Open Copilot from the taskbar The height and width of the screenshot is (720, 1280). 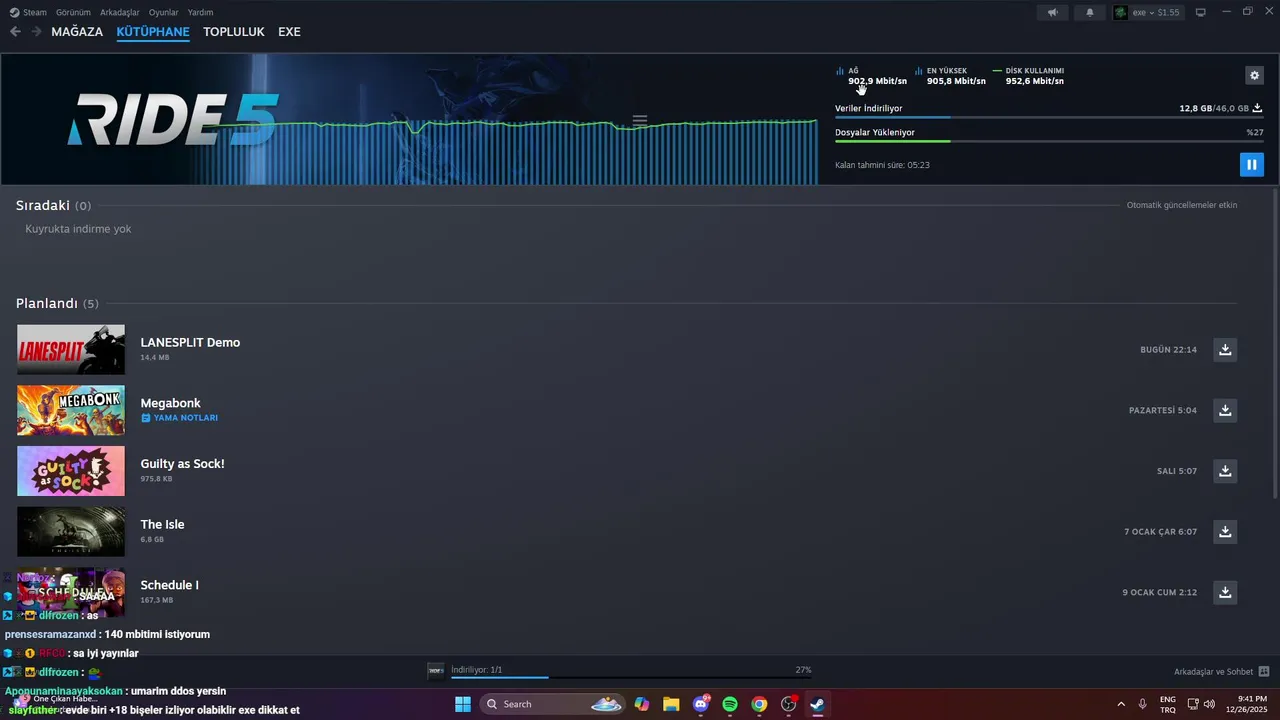pos(642,704)
